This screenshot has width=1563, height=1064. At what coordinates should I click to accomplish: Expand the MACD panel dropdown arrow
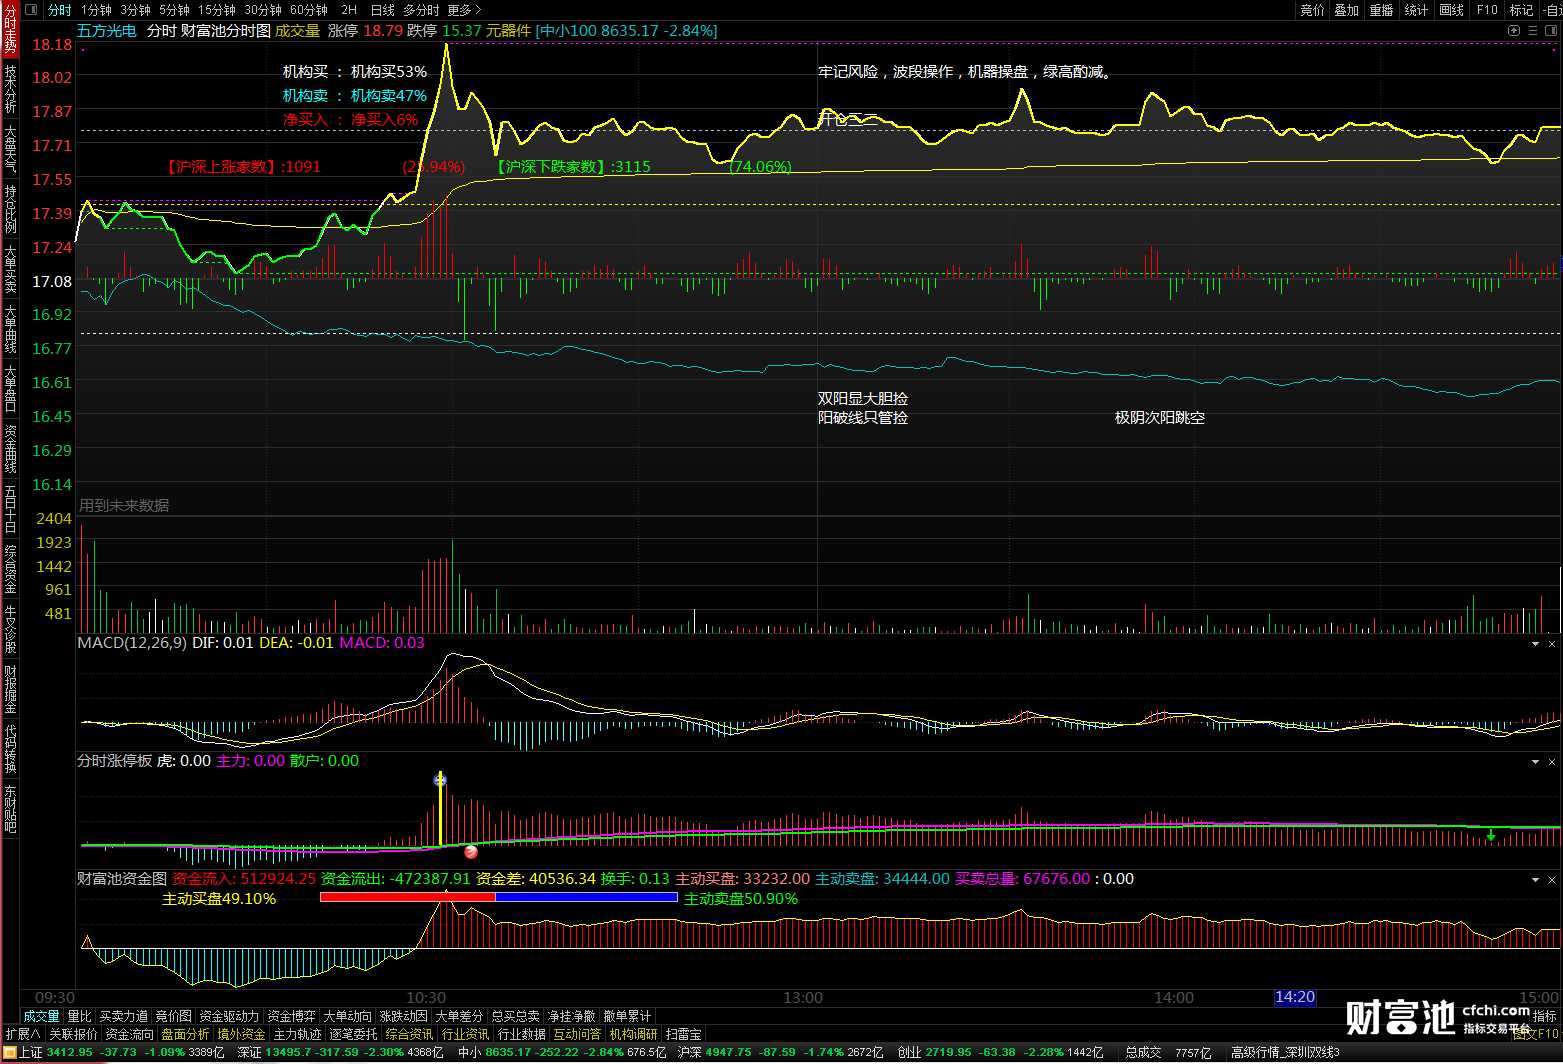click(1535, 644)
